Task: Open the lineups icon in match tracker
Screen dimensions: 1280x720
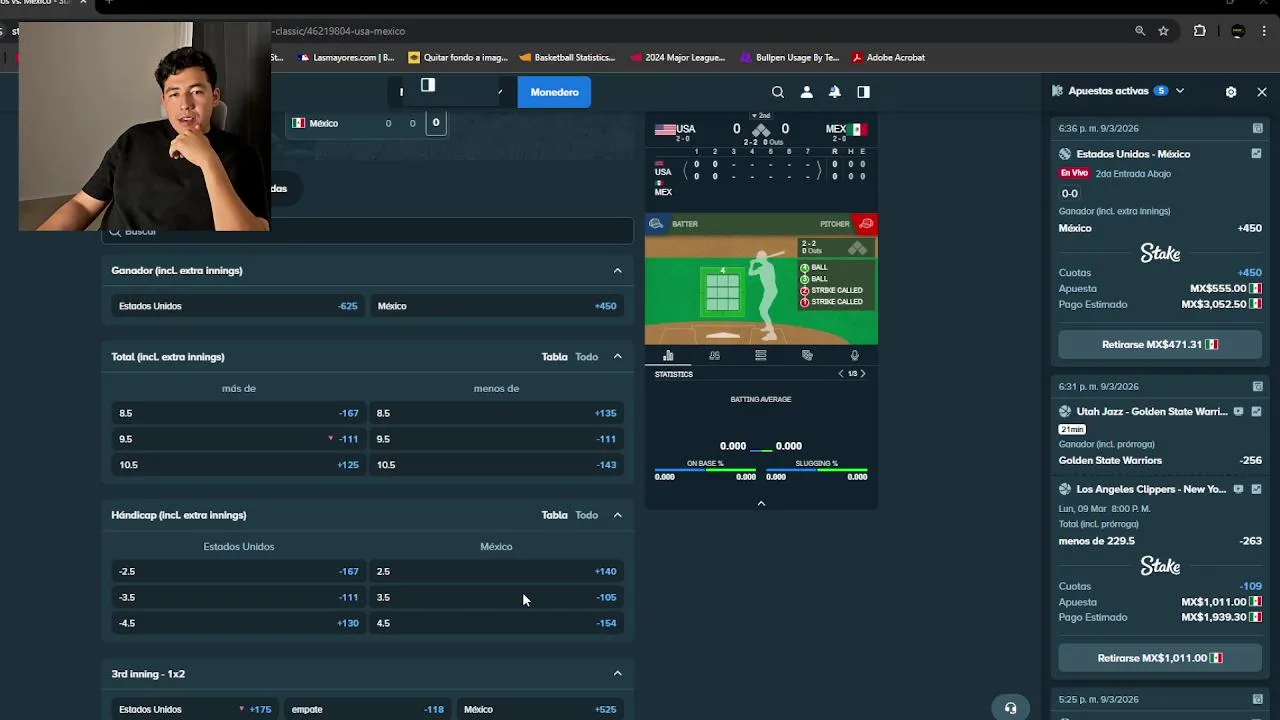Action: [x=714, y=355]
